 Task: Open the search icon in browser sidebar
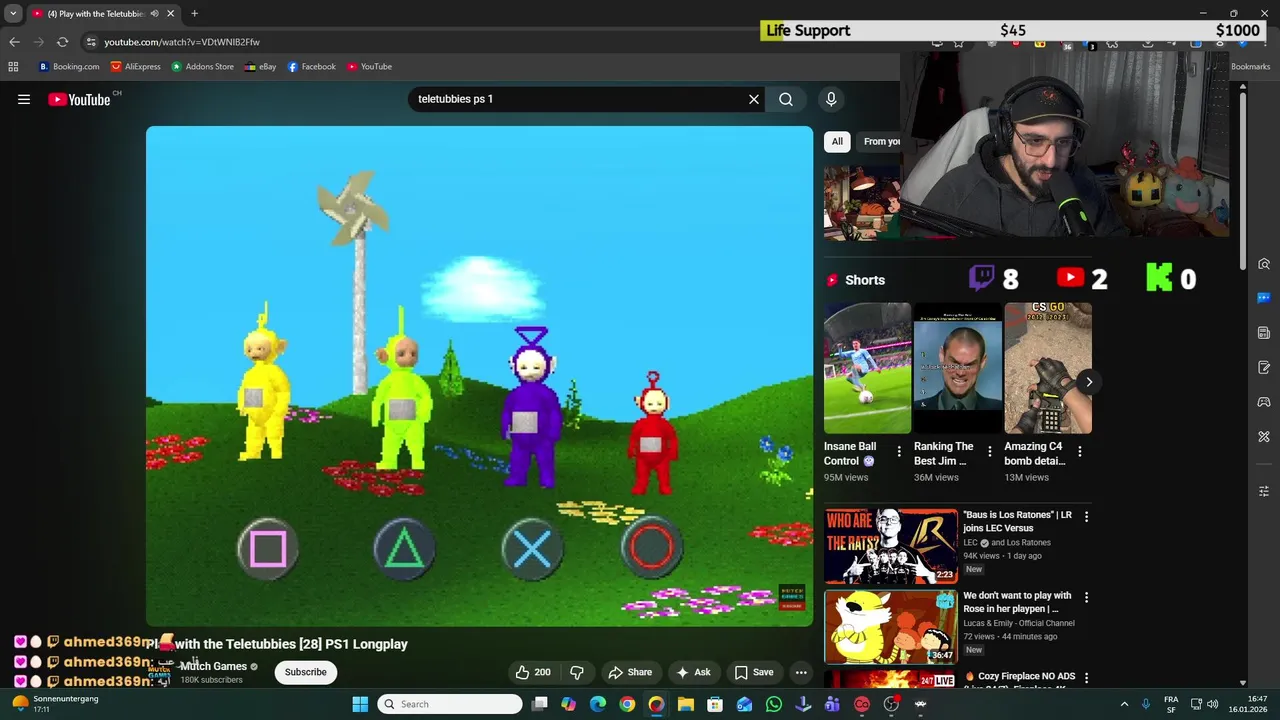point(1264,264)
